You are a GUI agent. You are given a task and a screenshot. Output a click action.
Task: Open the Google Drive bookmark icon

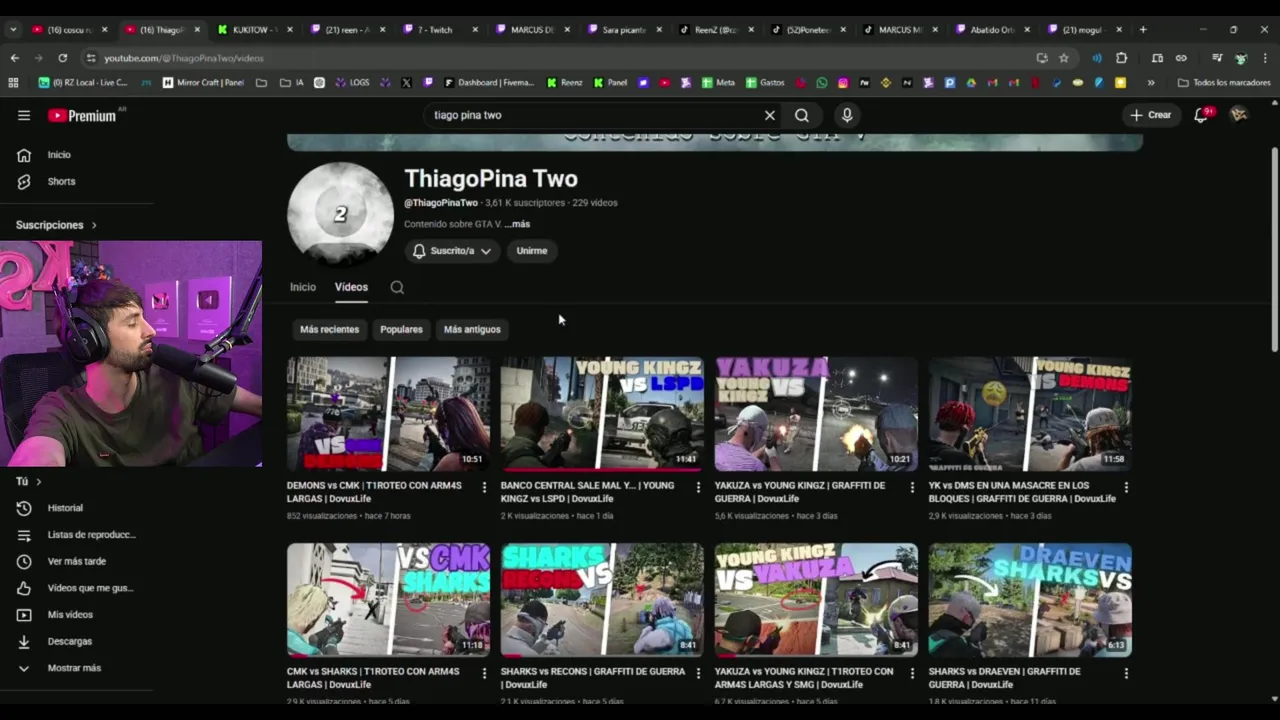pyautogui.click(x=971, y=83)
